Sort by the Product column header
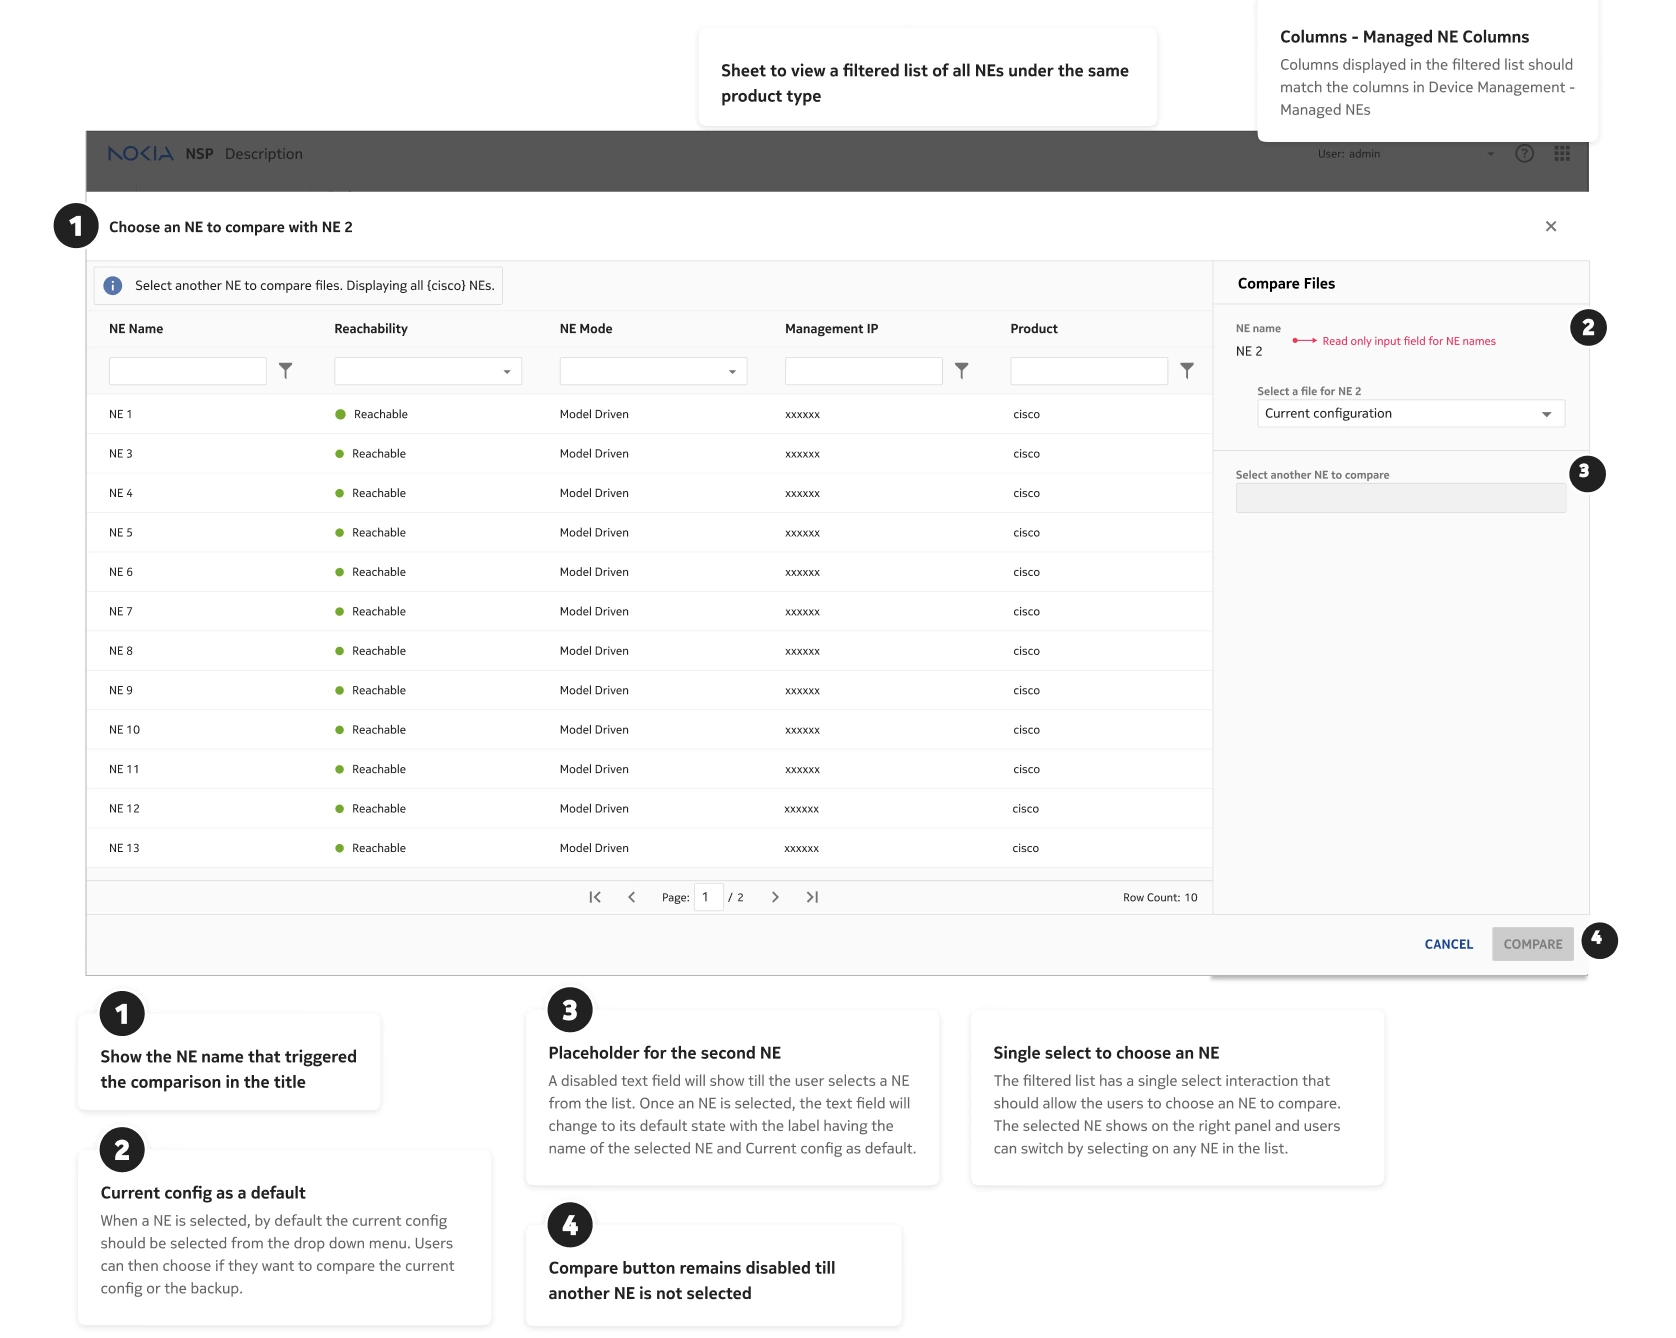This screenshot has height=1338, width=1676. (1034, 329)
